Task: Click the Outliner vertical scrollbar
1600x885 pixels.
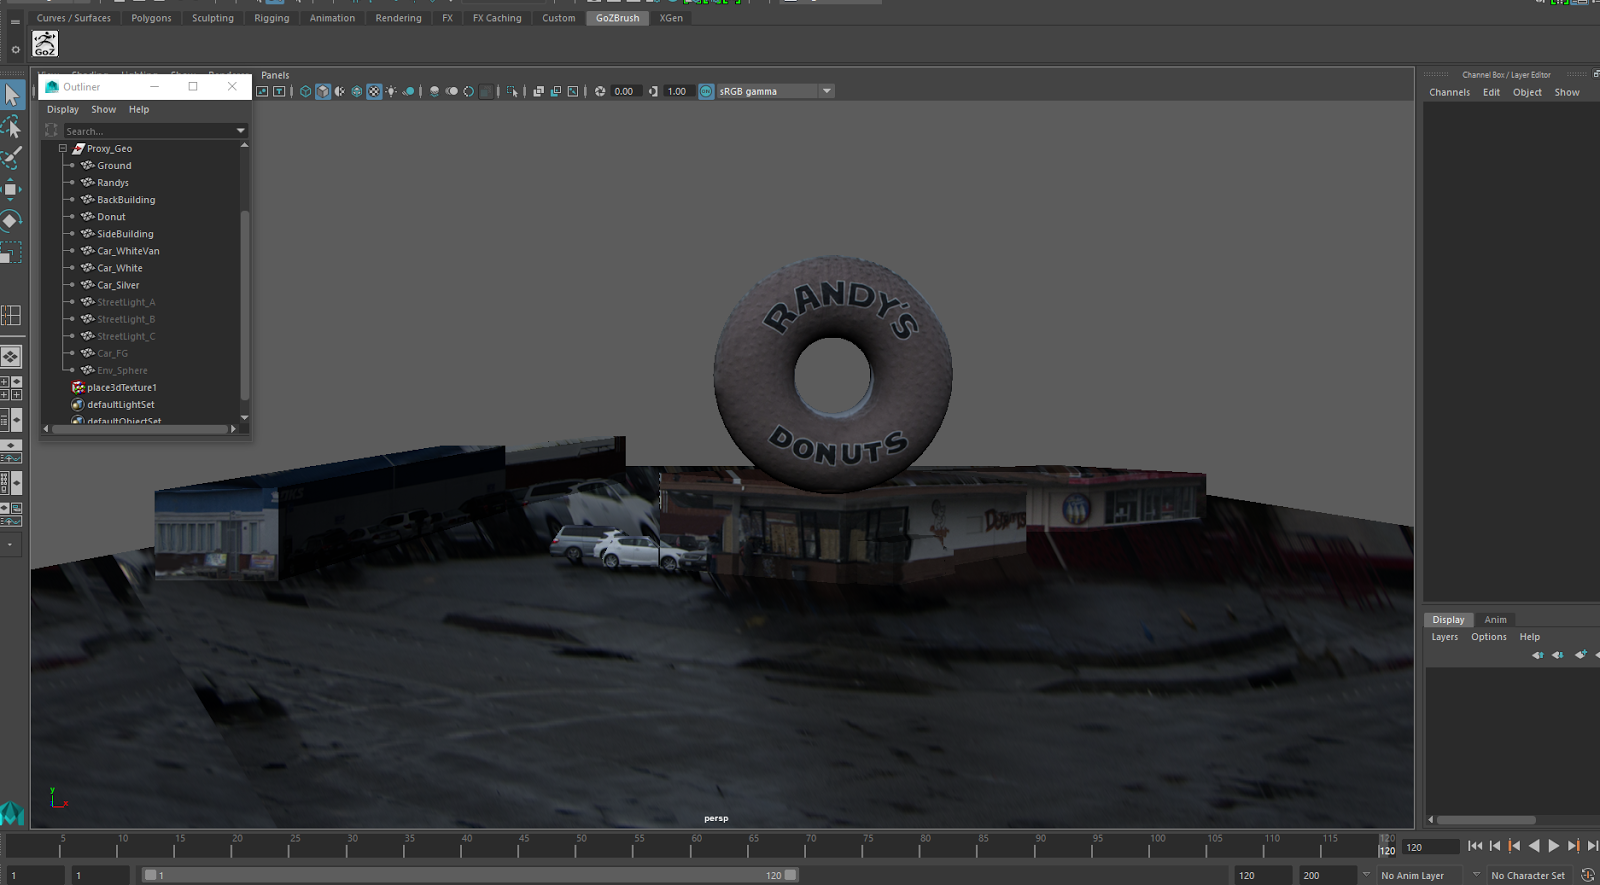Action: click(244, 305)
